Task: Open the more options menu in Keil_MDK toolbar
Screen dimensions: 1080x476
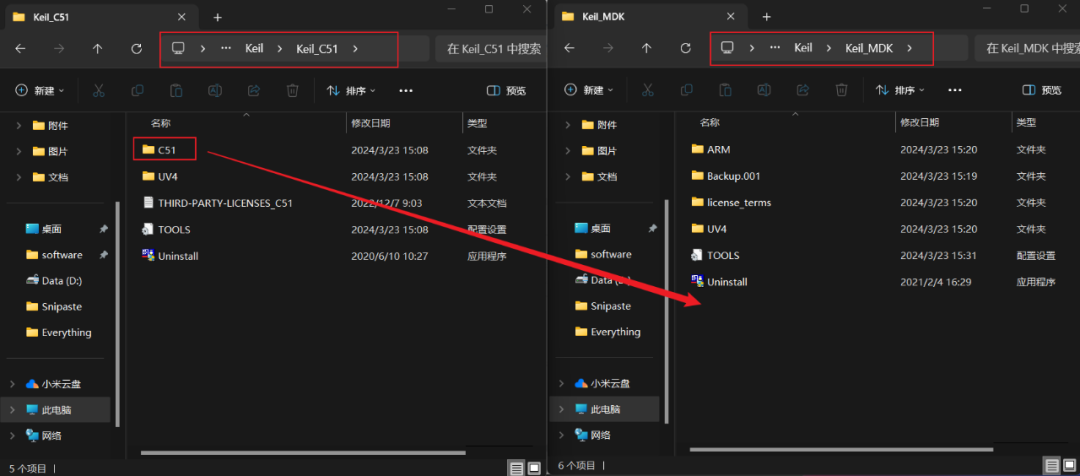Action: (955, 90)
